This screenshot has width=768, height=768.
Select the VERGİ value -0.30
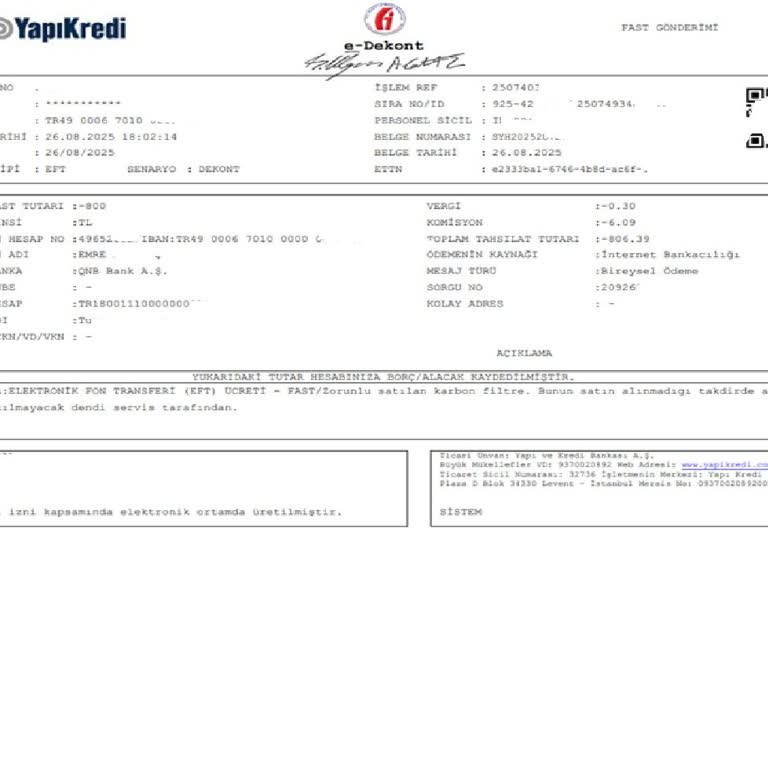[x=618, y=206]
